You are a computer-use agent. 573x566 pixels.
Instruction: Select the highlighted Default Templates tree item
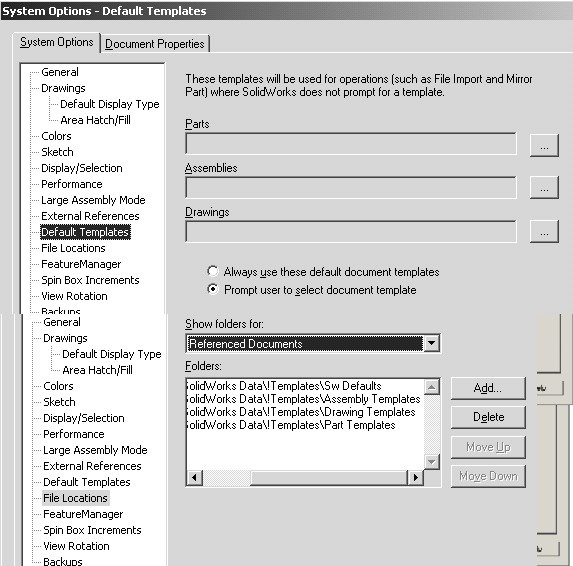(85, 232)
